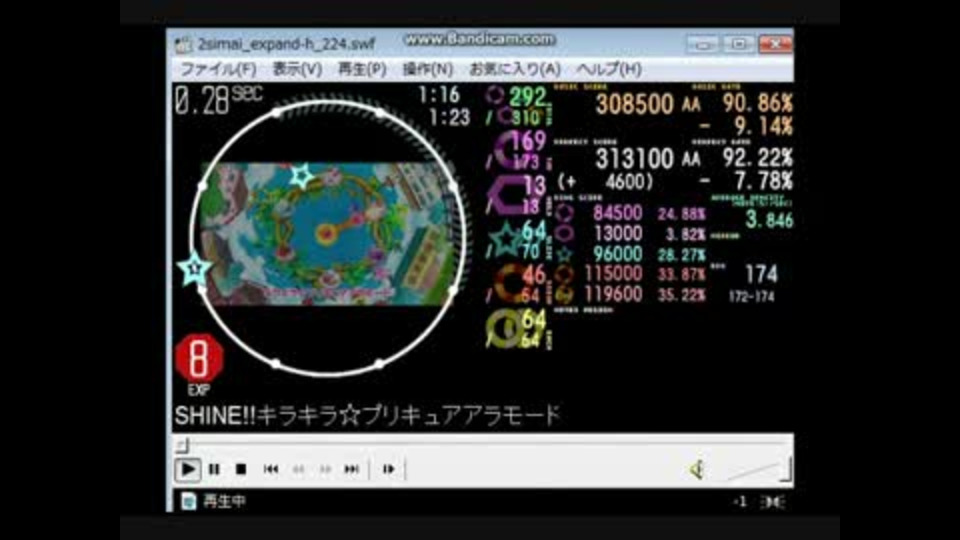Open the 再生(P) menu
The image size is (960, 540).
tap(362, 69)
